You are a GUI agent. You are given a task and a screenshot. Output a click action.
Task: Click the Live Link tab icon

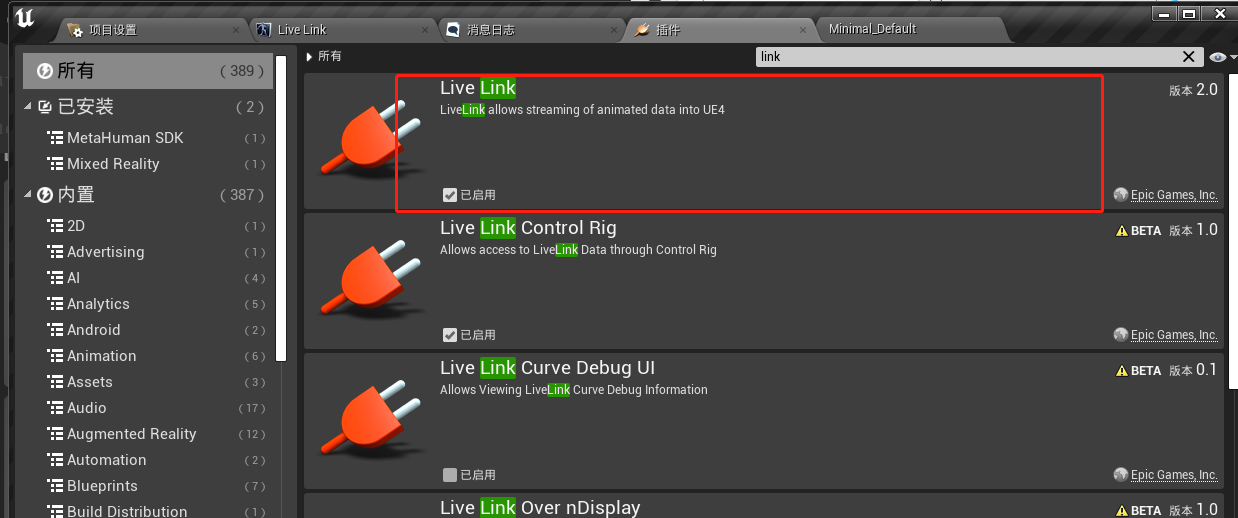pos(264,30)
